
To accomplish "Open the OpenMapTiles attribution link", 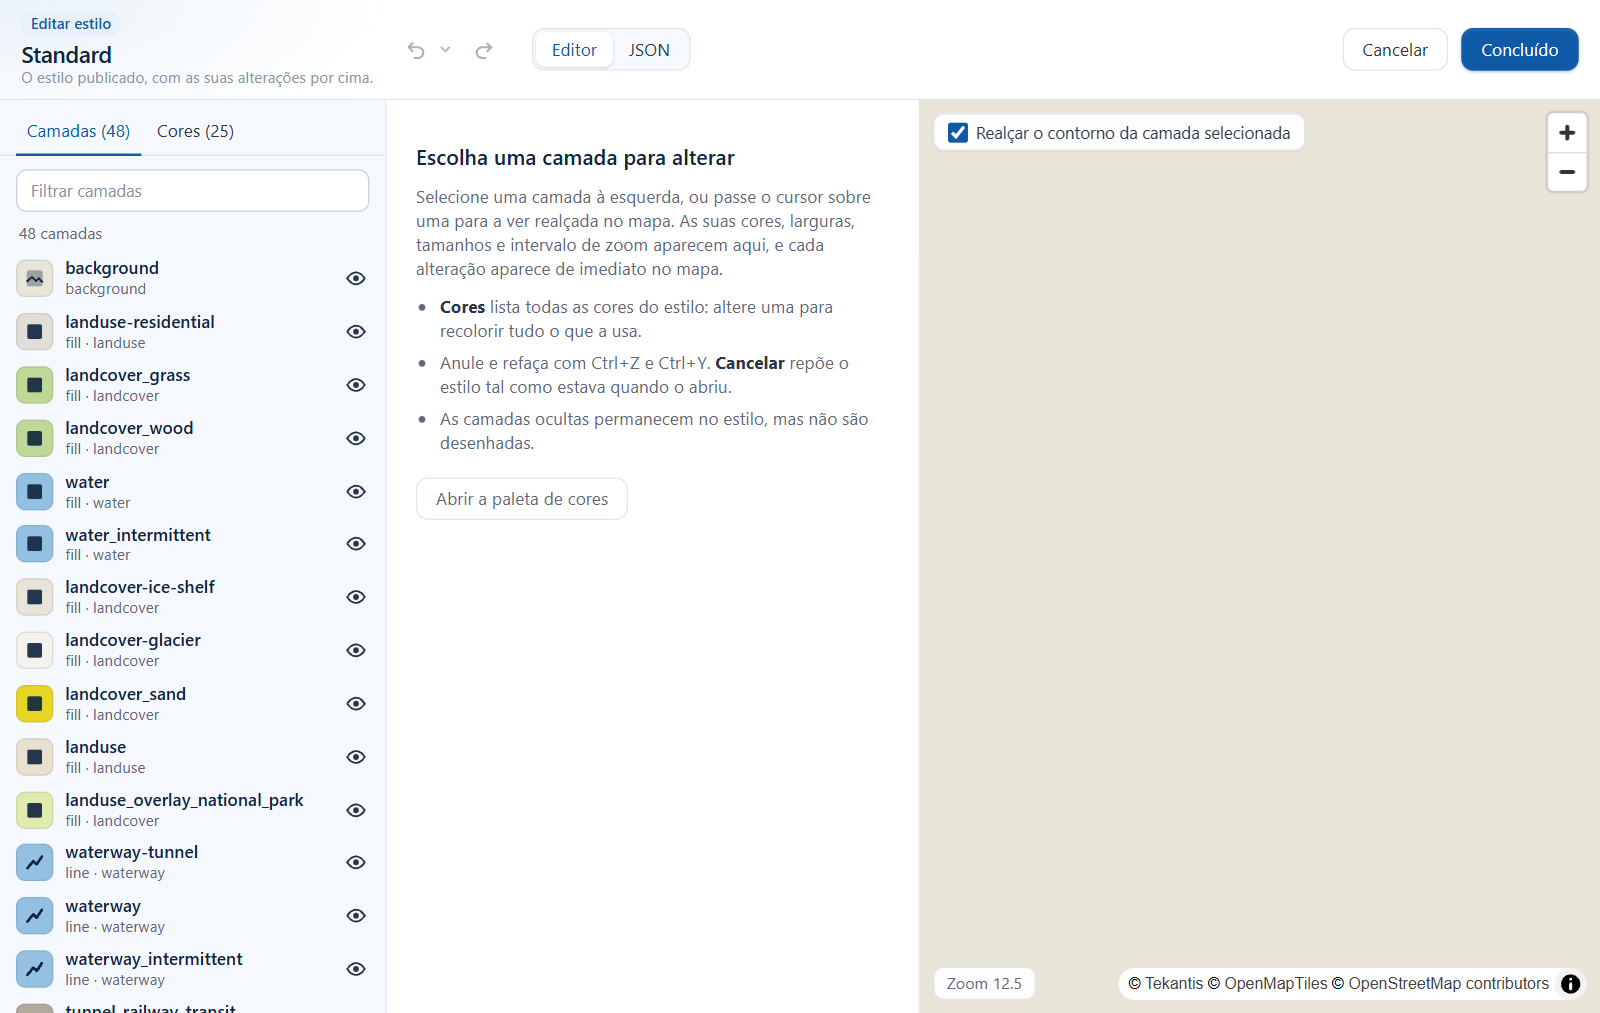I will pyautogui.click(x=1275, y=984).
